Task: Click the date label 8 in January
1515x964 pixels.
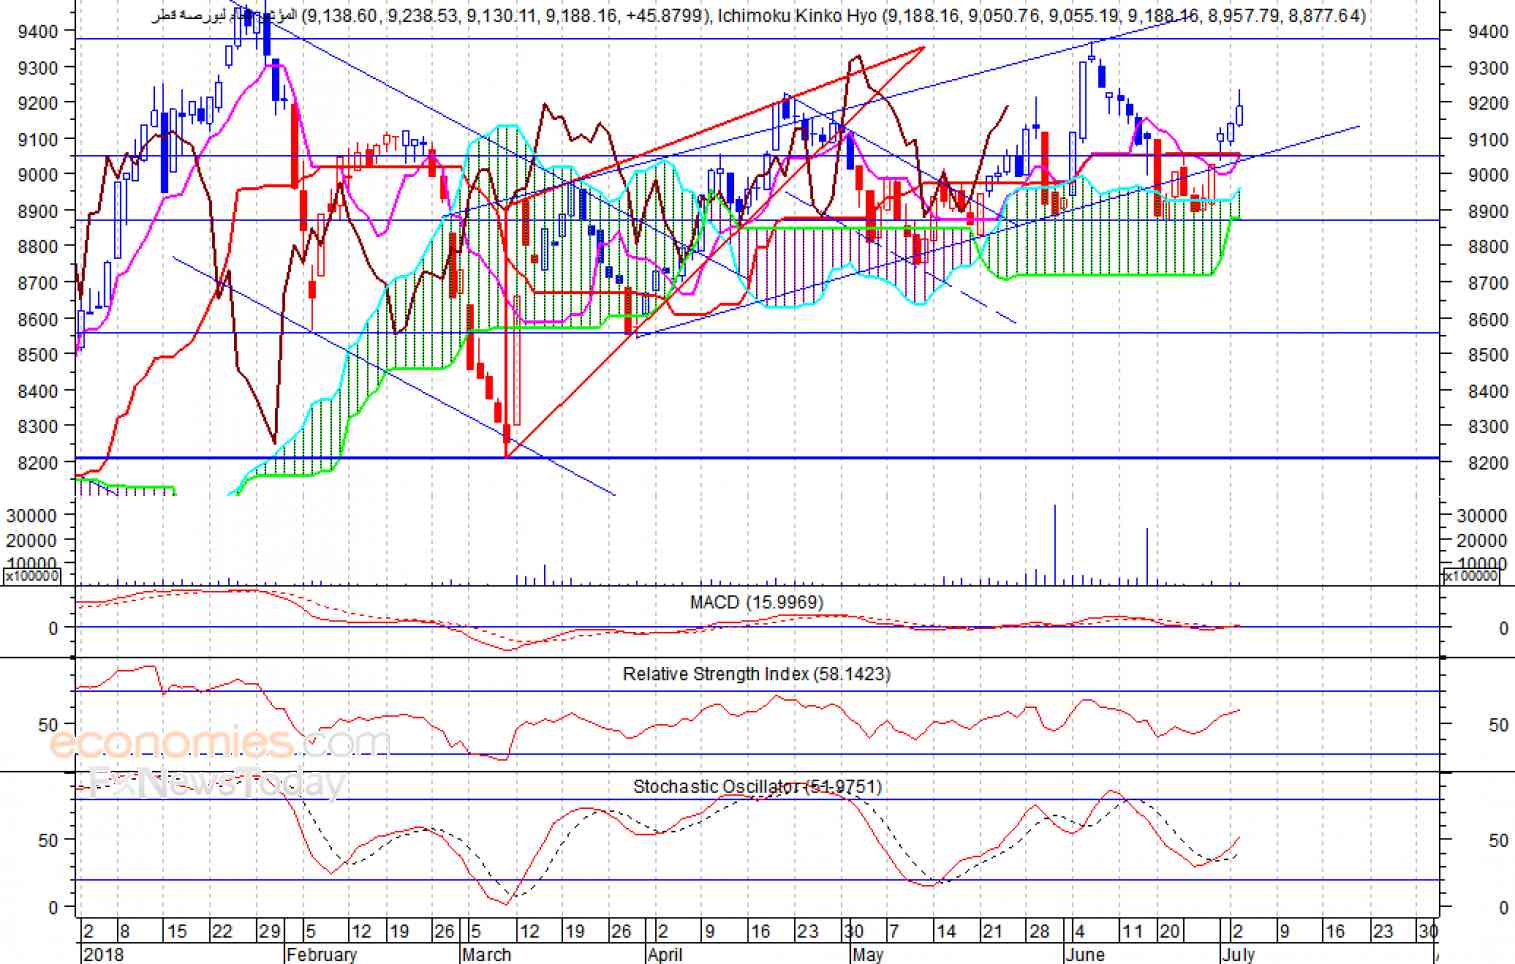Action: click(x=124, y=931)
